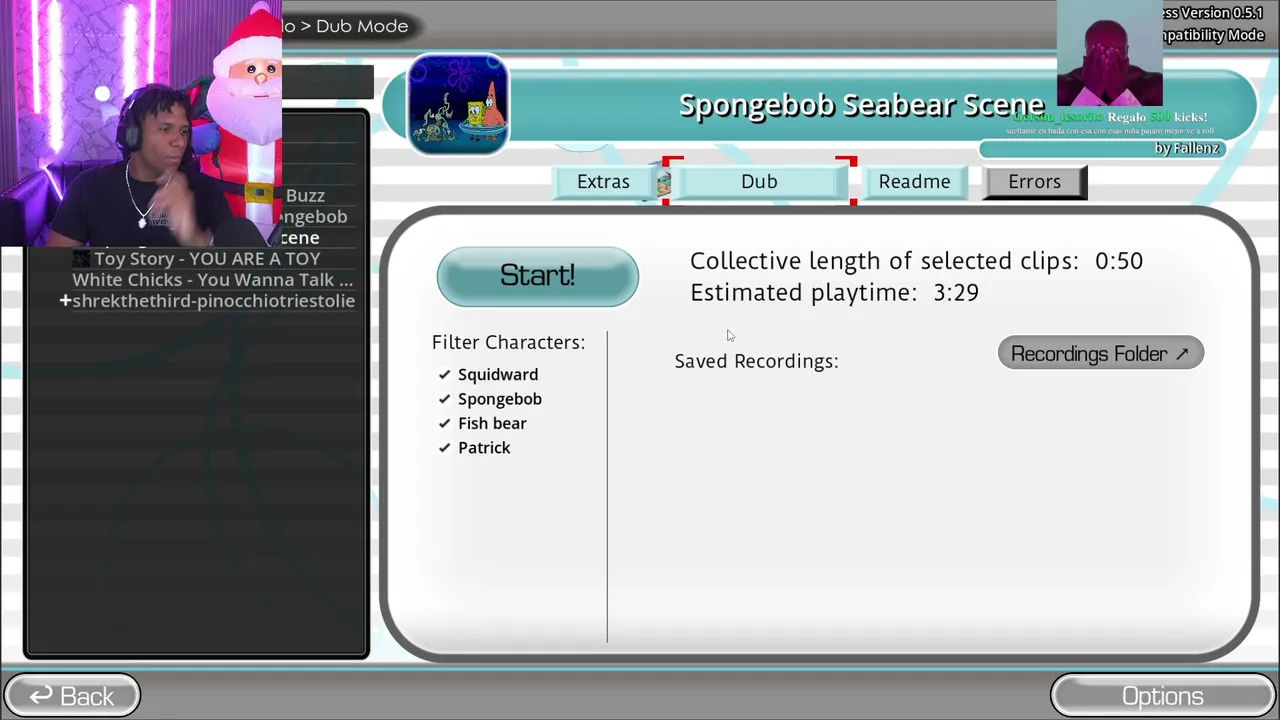1280x720 pixels.
Task: Click 'Collective length of selected clips: 0:50'
Action: click(916, 261)
